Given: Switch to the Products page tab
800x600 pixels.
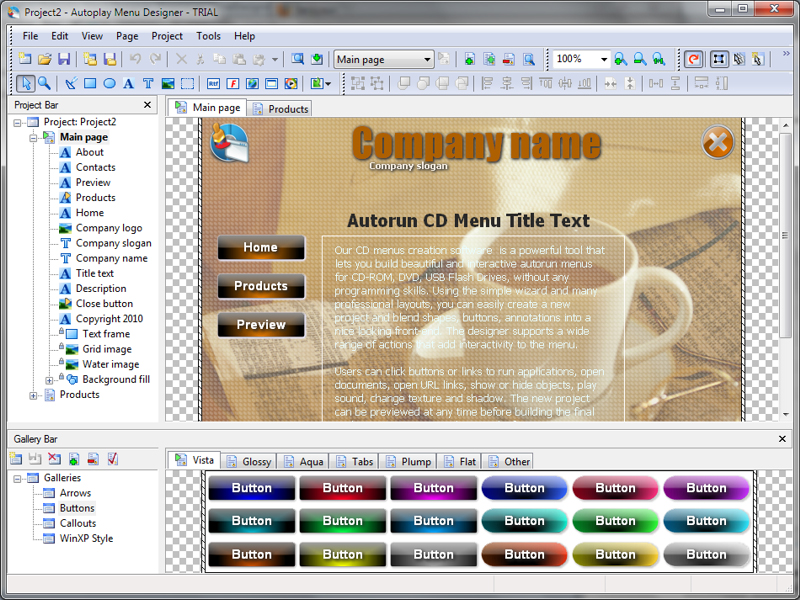Looking at the screenshot, I should [280, 109].
